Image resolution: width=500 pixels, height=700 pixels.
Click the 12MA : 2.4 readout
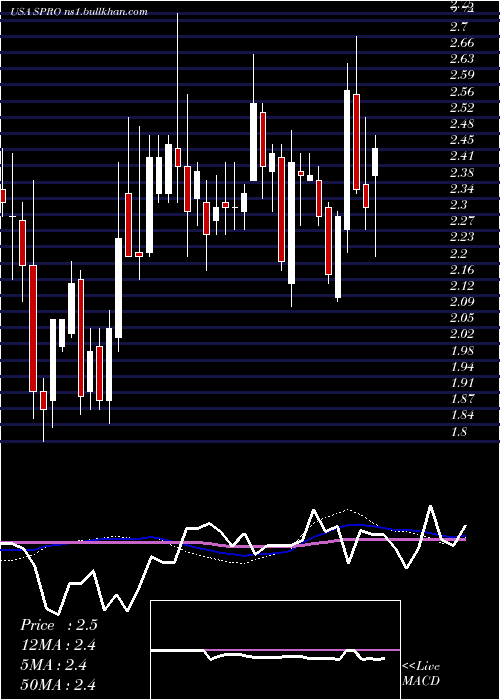tap(58, 645)
